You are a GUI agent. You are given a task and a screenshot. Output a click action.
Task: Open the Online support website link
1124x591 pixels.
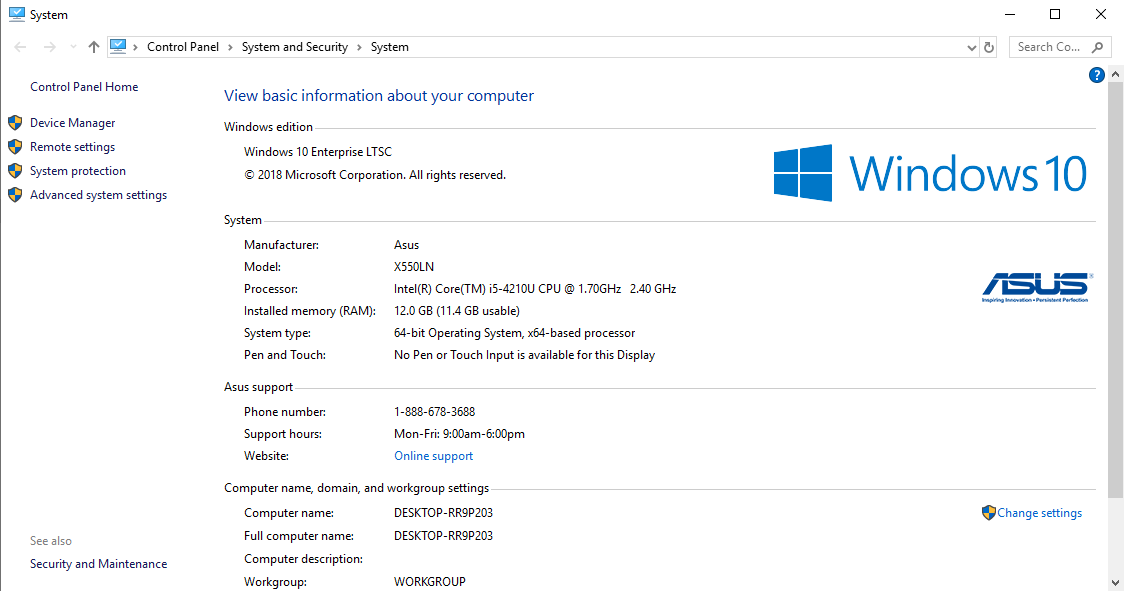(433, 456)
